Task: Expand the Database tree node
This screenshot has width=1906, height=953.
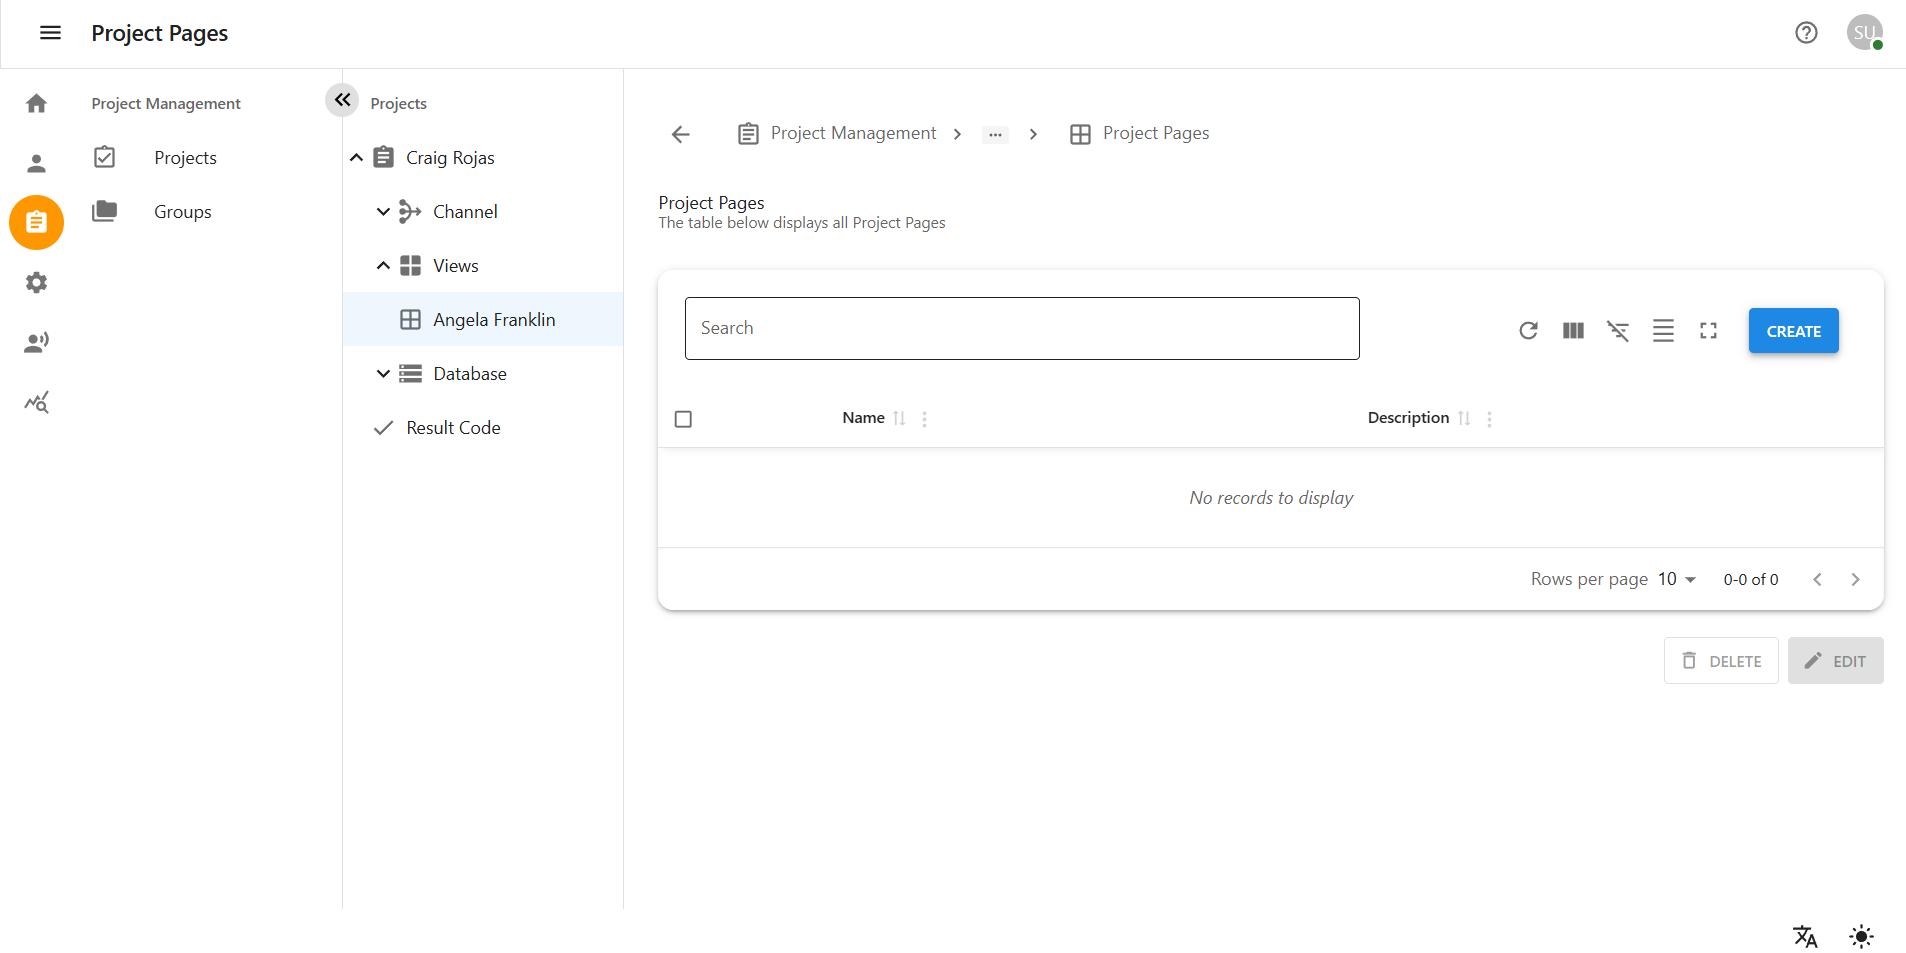Action: pos(382,373)
